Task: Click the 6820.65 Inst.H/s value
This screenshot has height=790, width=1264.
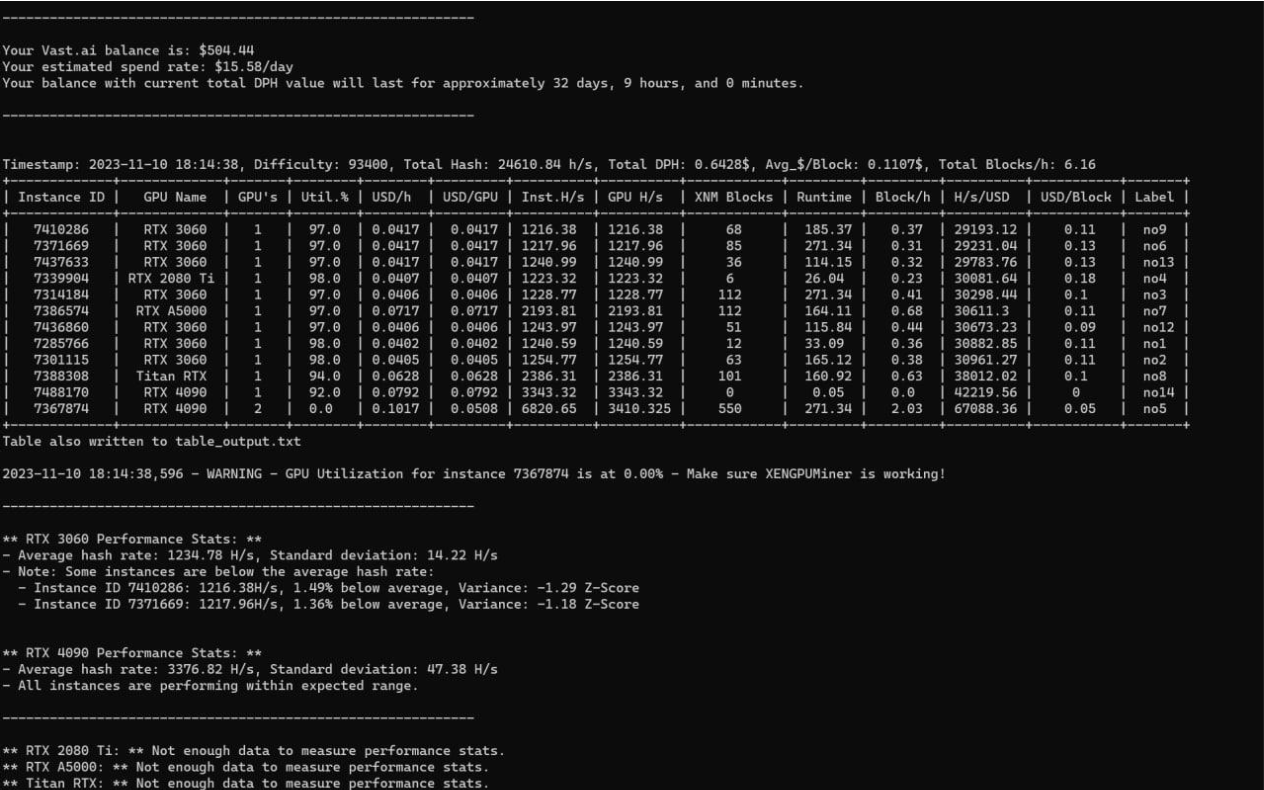Action: point(549,408)
